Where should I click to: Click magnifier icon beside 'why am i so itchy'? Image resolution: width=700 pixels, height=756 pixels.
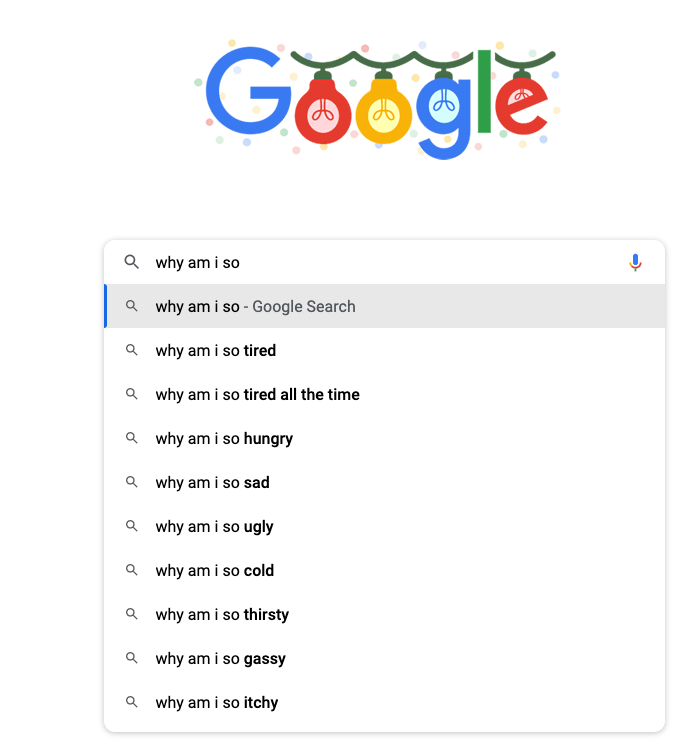(x=132, y=702)
